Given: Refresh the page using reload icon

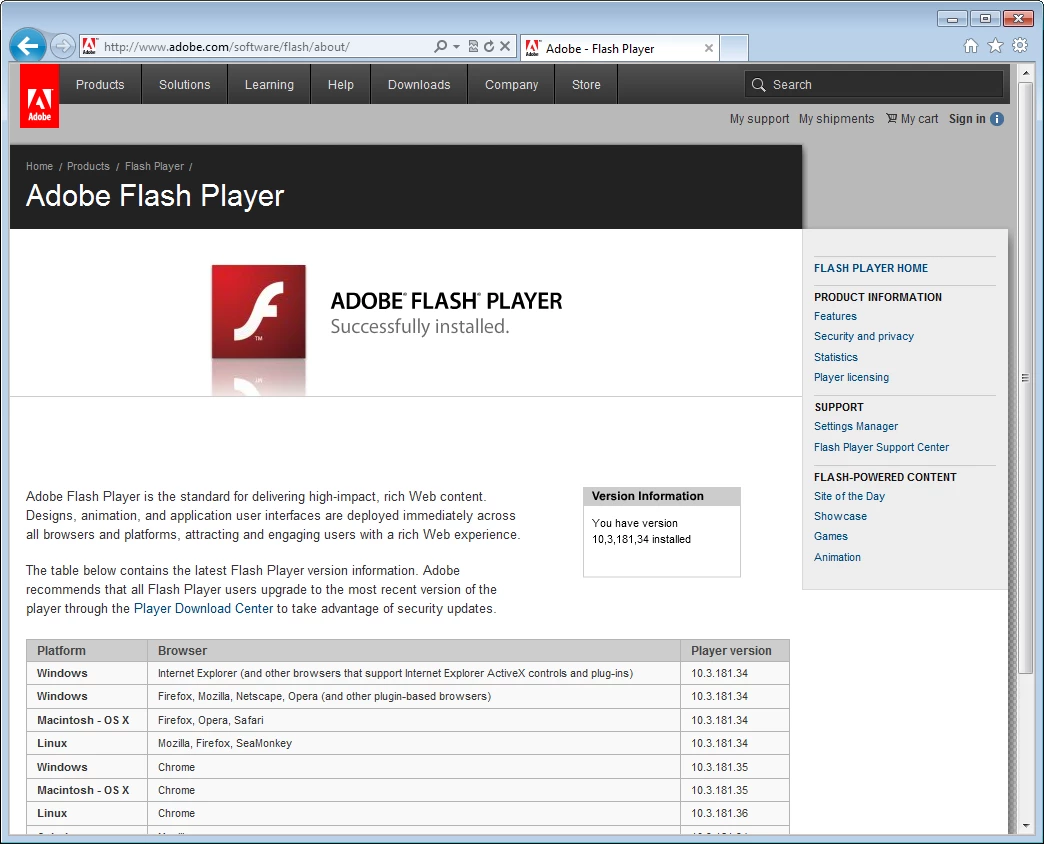Looking at the screenshot, I should pyautogui.click(x=489, y=47).
